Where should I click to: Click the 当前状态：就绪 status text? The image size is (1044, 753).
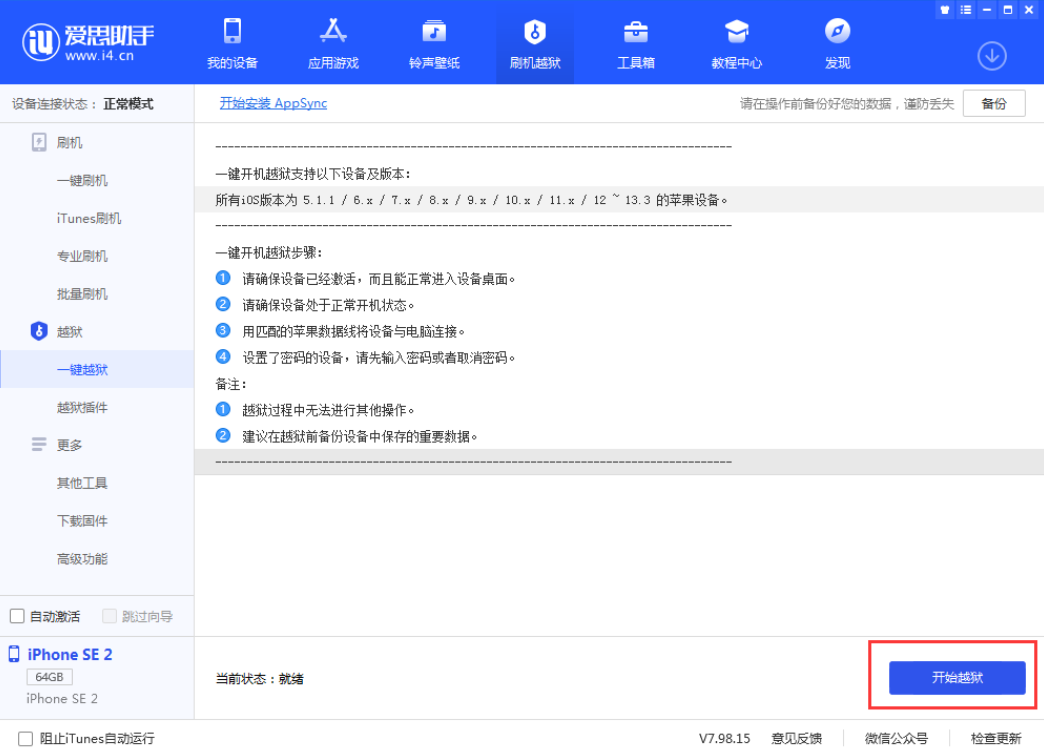point(260,678)
